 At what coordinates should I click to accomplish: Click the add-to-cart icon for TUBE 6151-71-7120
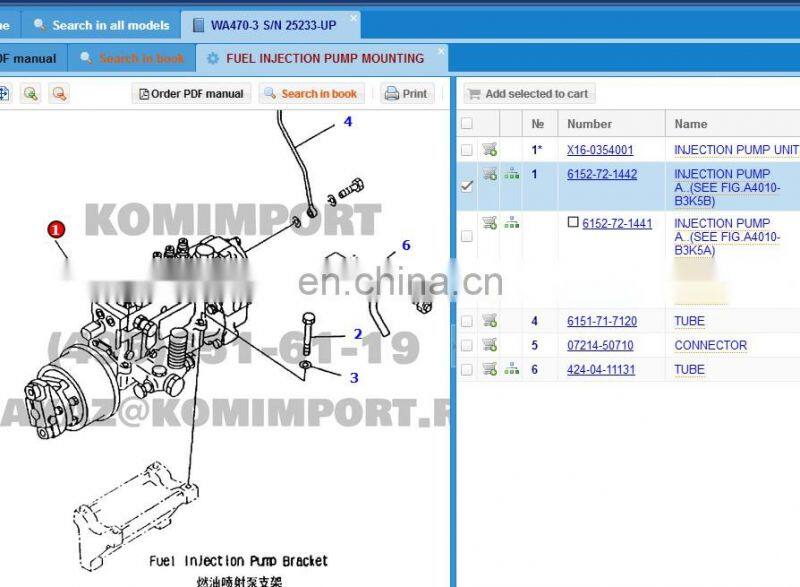click(x=489, y=320)
